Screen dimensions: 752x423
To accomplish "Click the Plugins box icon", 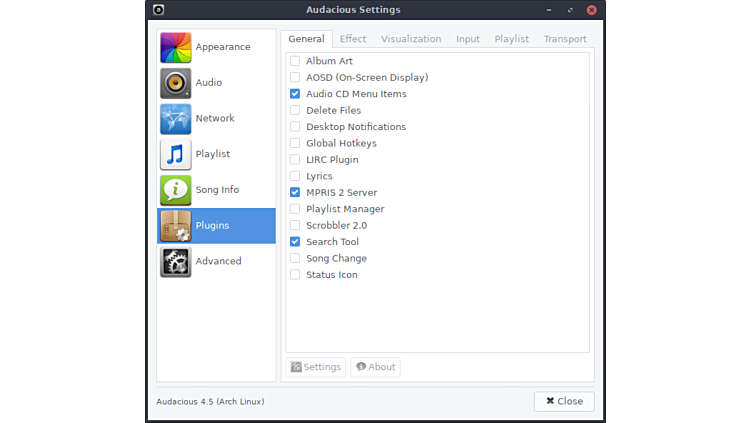I will tap(175, 226).
